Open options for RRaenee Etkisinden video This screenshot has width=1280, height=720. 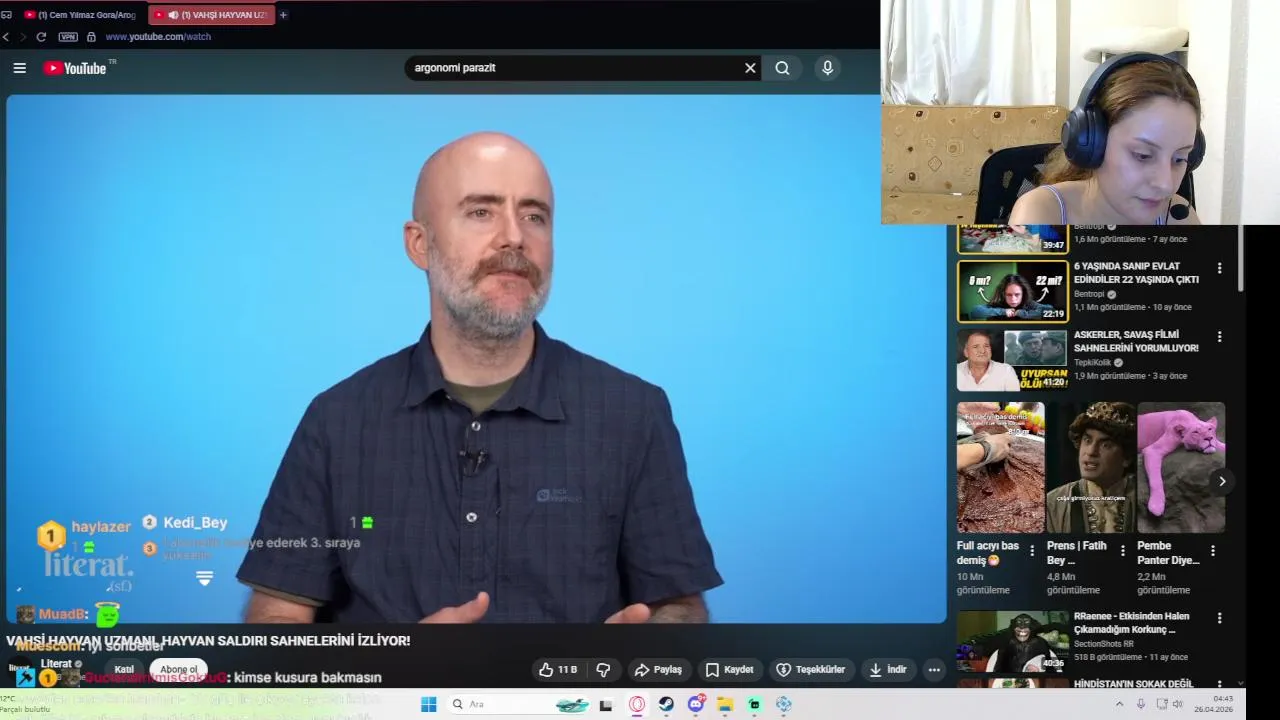click(1219, 618)
